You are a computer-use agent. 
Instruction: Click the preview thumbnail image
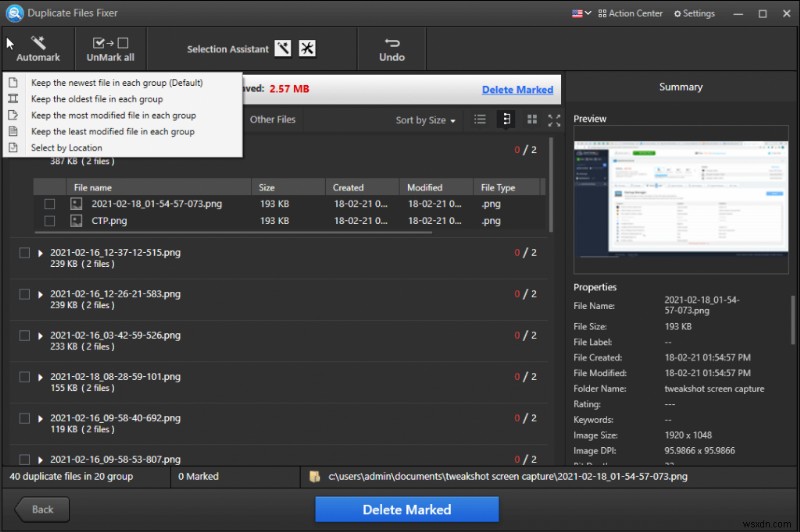click(681, 199)
